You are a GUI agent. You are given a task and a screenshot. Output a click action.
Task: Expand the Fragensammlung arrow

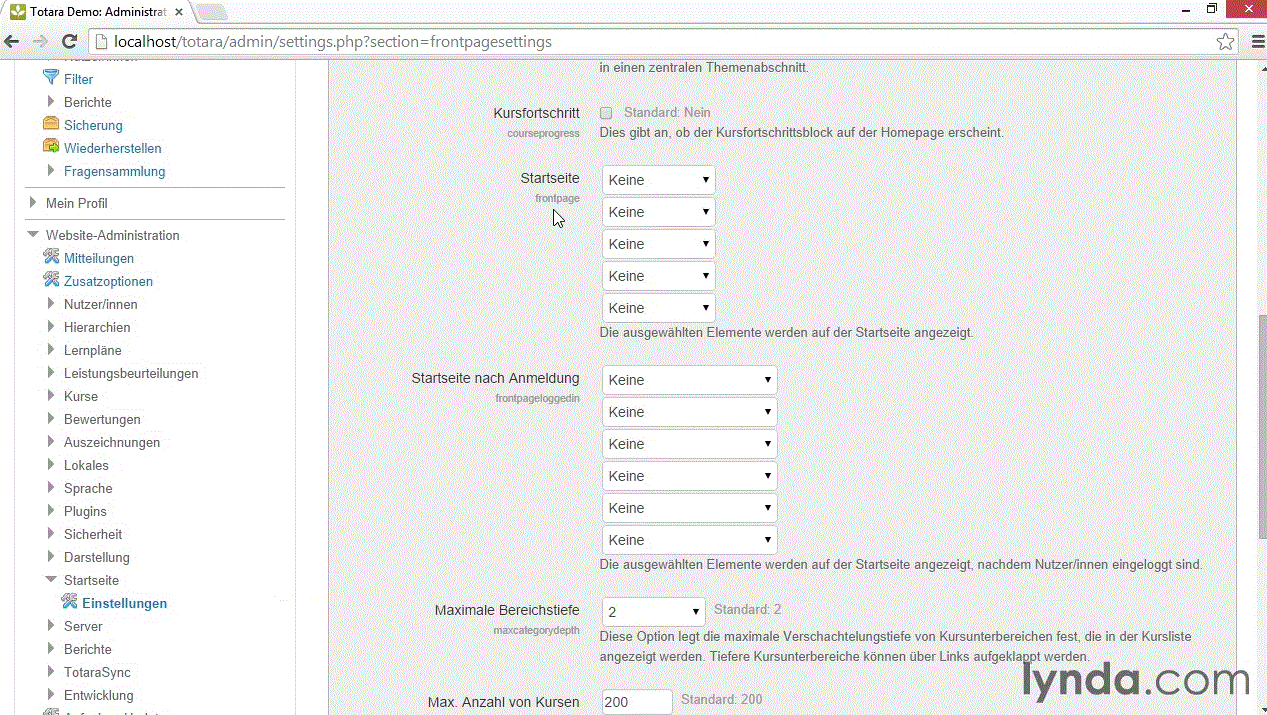click(x=51, y=171)
